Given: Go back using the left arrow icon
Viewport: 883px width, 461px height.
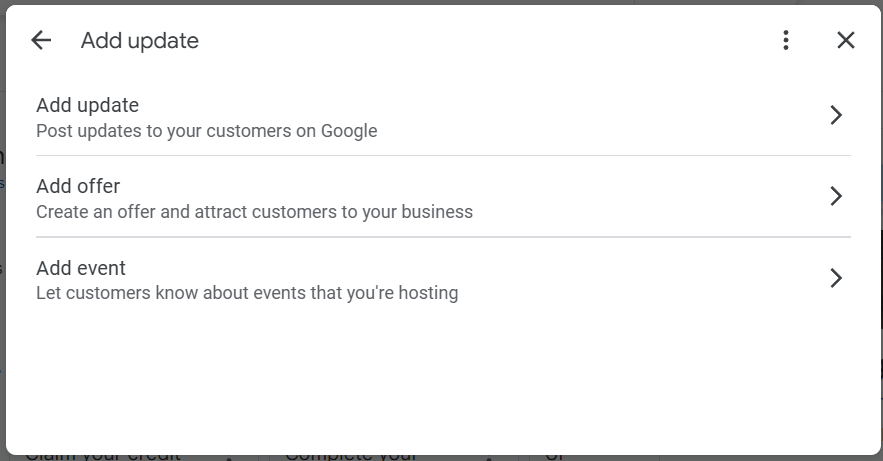Looking at the screenshot, I should [x=41, y=40].
